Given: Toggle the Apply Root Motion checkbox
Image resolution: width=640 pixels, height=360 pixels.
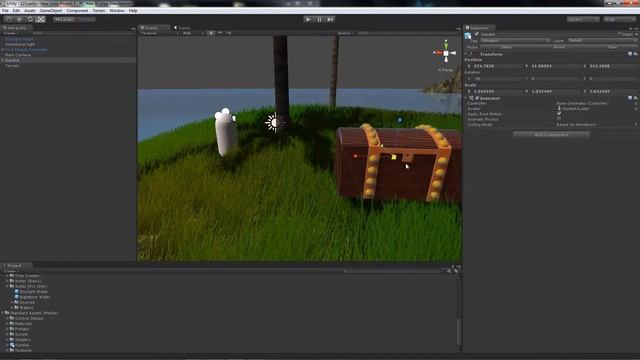Looking at the screenshot, I should coord(559,114).
